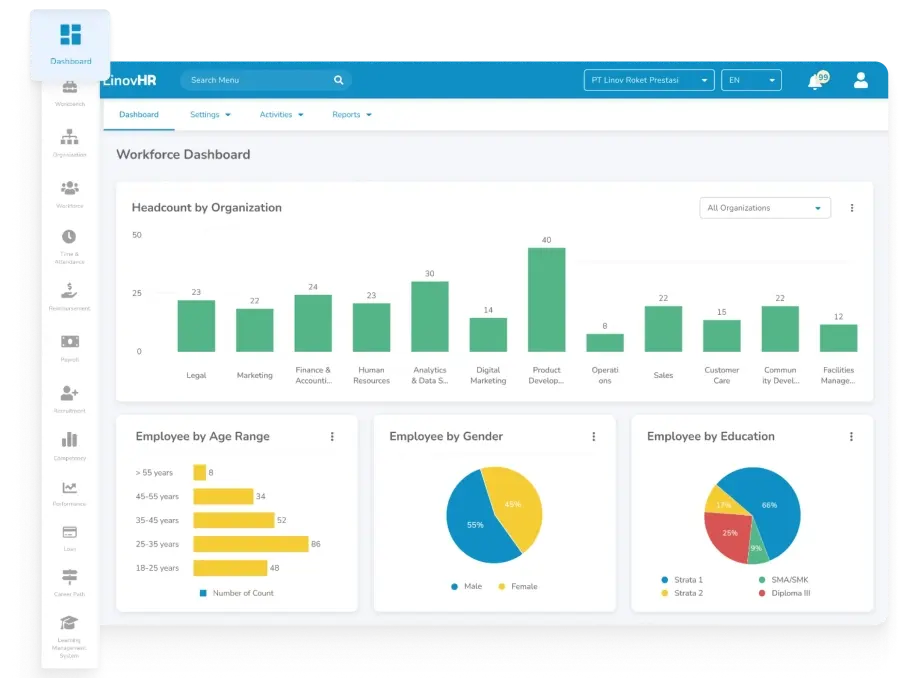Open the Reimbursement module
The image size is (900, 678).
(69, 288)
